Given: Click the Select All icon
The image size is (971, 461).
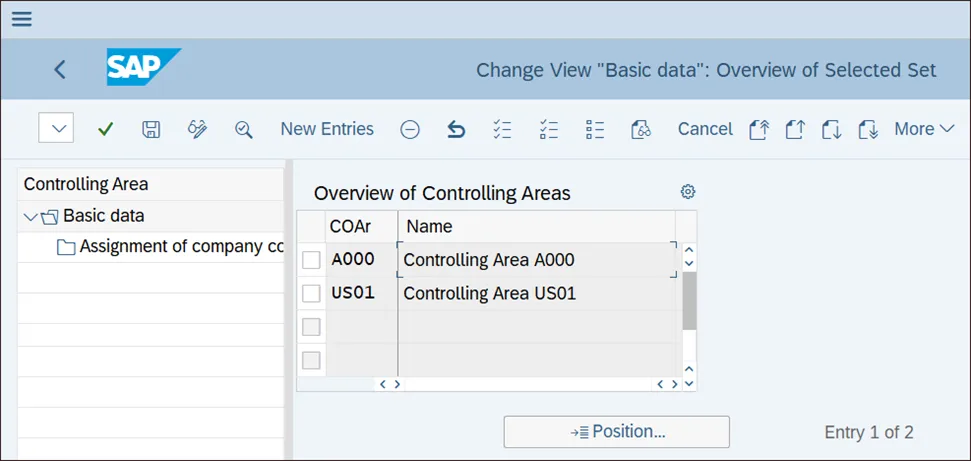Looking at the screenshot, I should (x=503, y=129).
